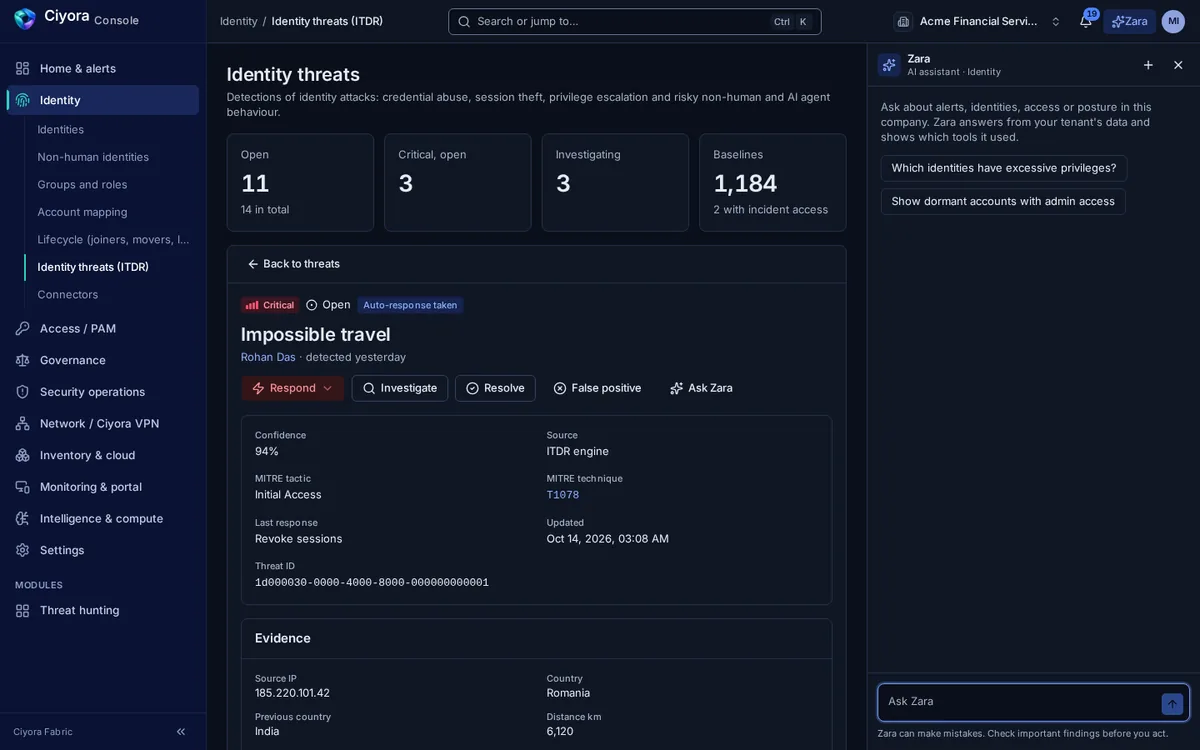The image size is (1200, 750).
Task: Click the Monitoring & portal icon
Action: click(x=22, y=487)
